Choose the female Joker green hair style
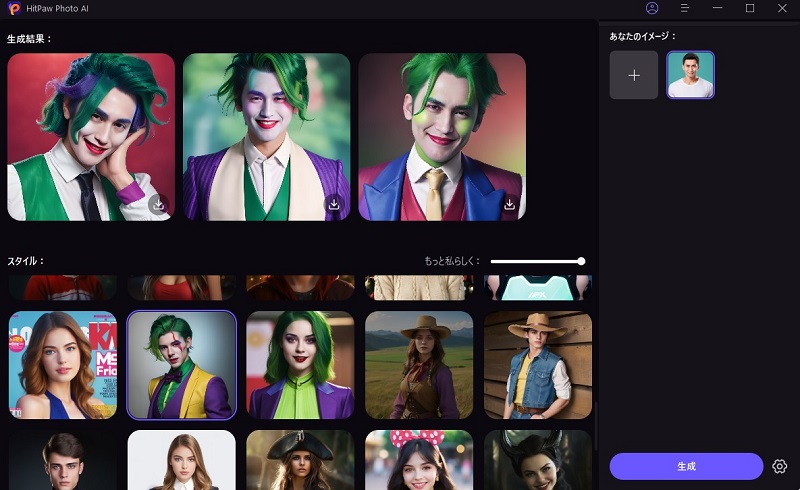 pyautogui.click(x=300, y=365)
